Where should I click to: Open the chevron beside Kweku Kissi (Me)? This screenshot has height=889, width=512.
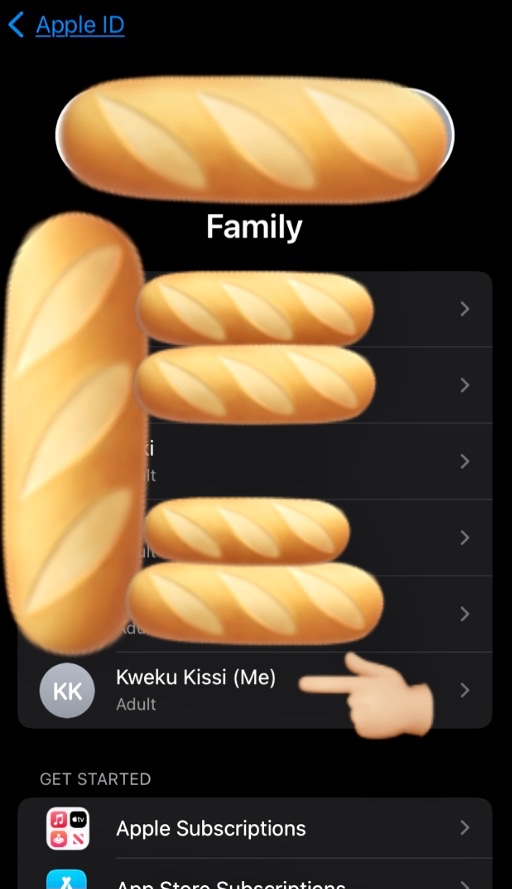465,690
